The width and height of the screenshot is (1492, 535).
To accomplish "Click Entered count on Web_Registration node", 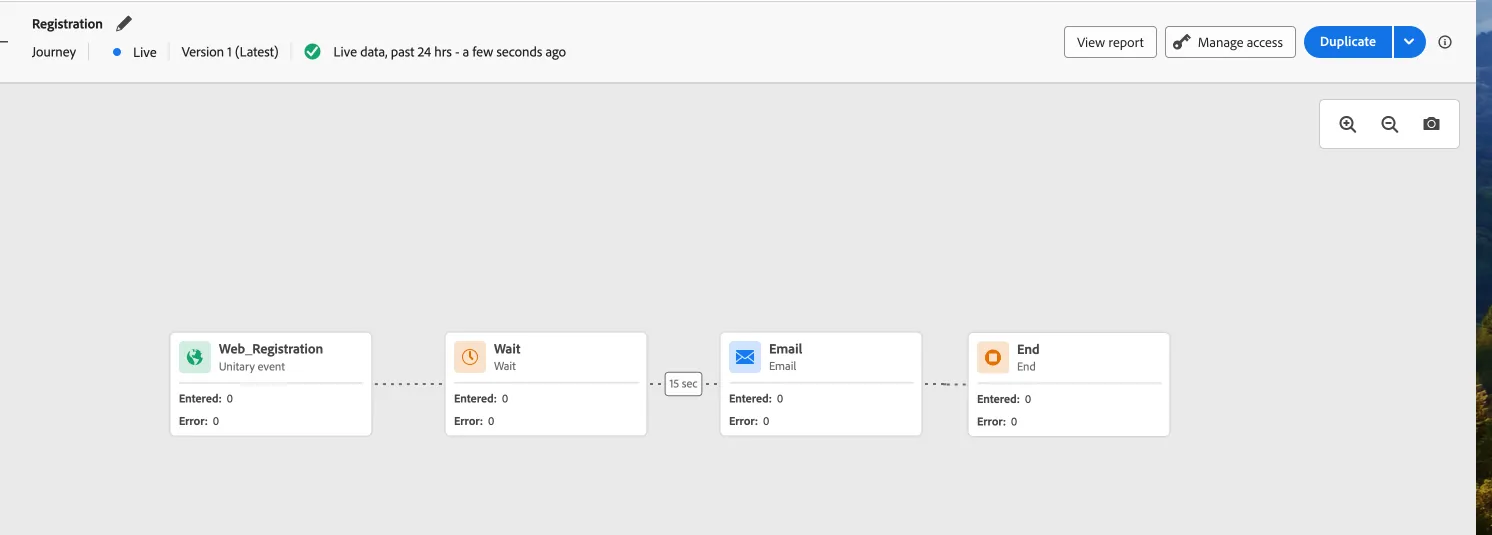I will pos(206,399).
